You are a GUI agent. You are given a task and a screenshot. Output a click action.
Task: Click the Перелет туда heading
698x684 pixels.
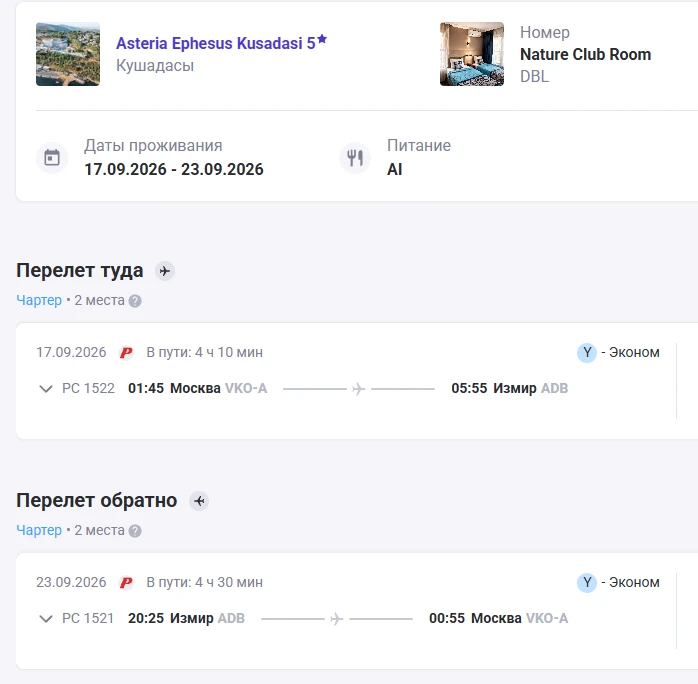click(x=80, y=271)
